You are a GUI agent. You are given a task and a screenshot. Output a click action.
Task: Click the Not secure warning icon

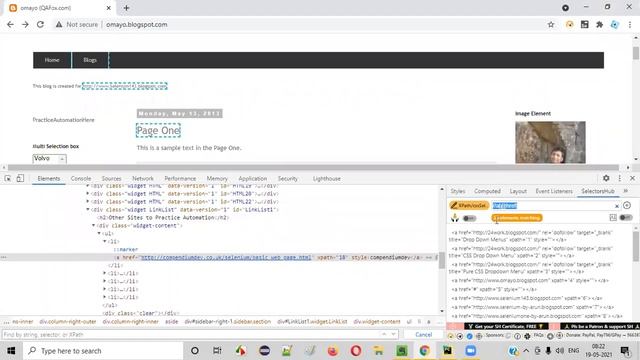59,24
